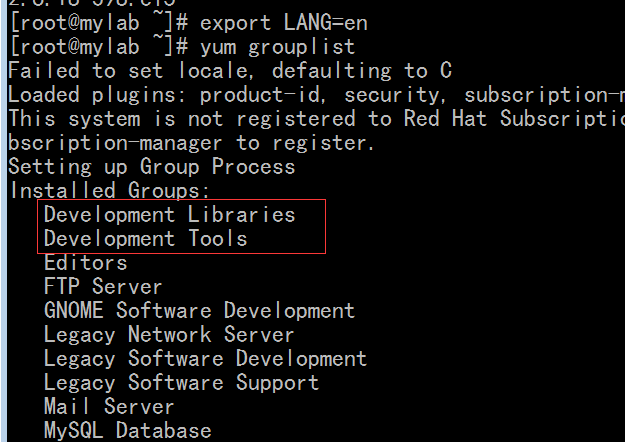Click the 'FTP Server' group entry
625x442 pixels.
tap(103, 287)
